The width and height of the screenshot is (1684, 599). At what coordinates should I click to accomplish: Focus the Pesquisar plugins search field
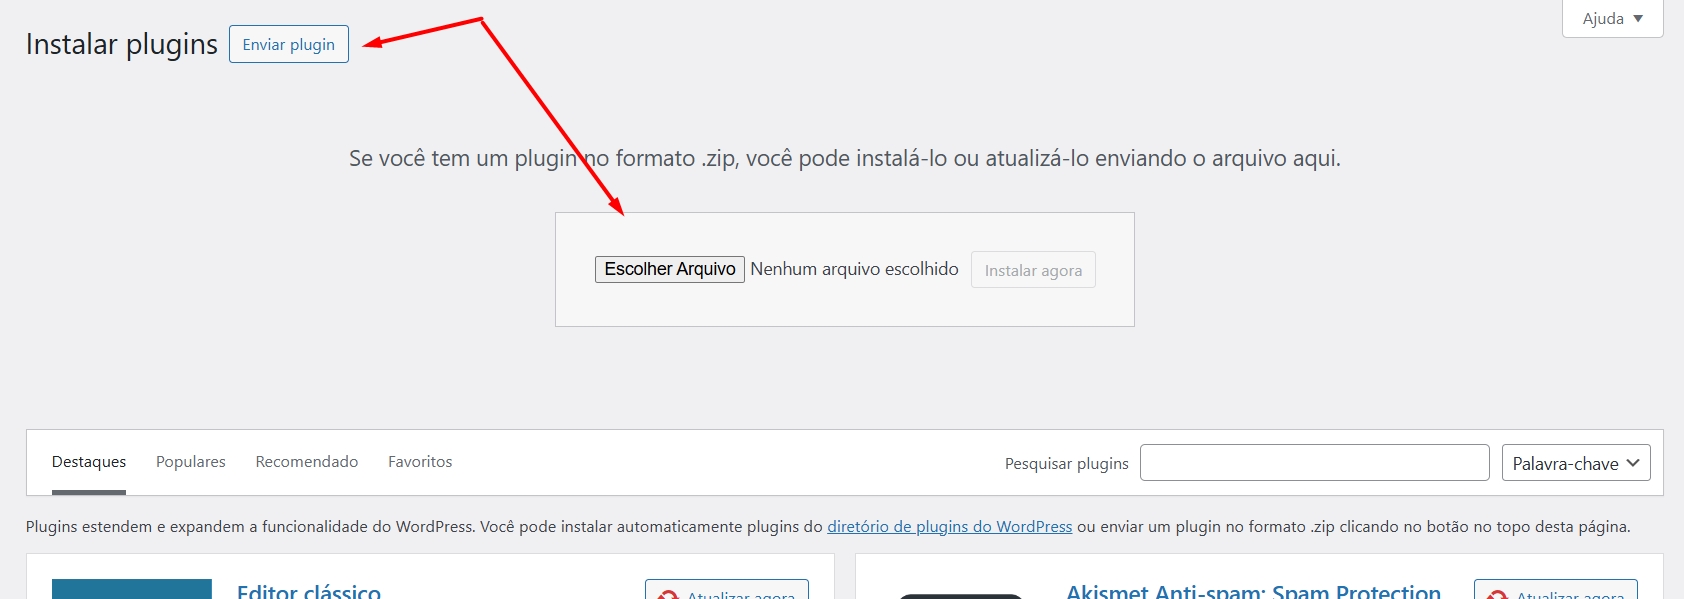point(1314,463)
